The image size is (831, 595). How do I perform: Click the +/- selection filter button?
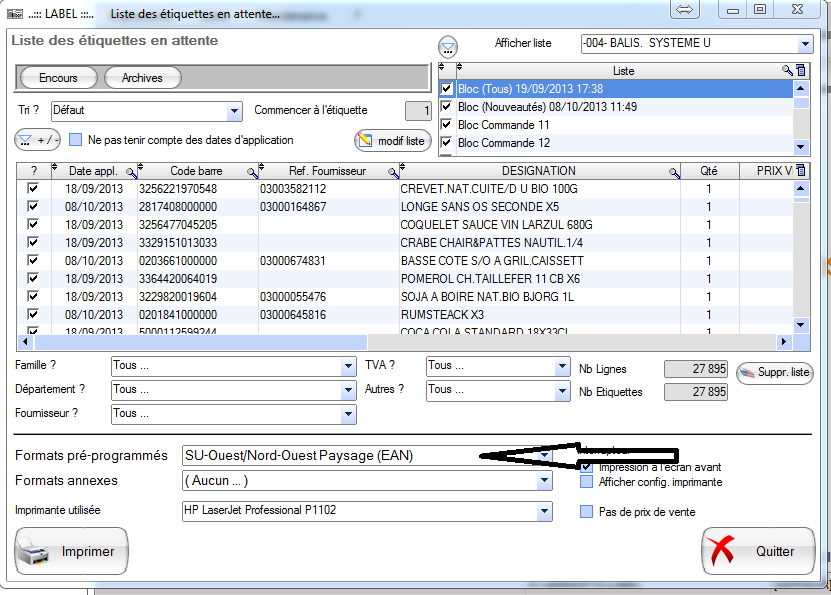point(38,140)
